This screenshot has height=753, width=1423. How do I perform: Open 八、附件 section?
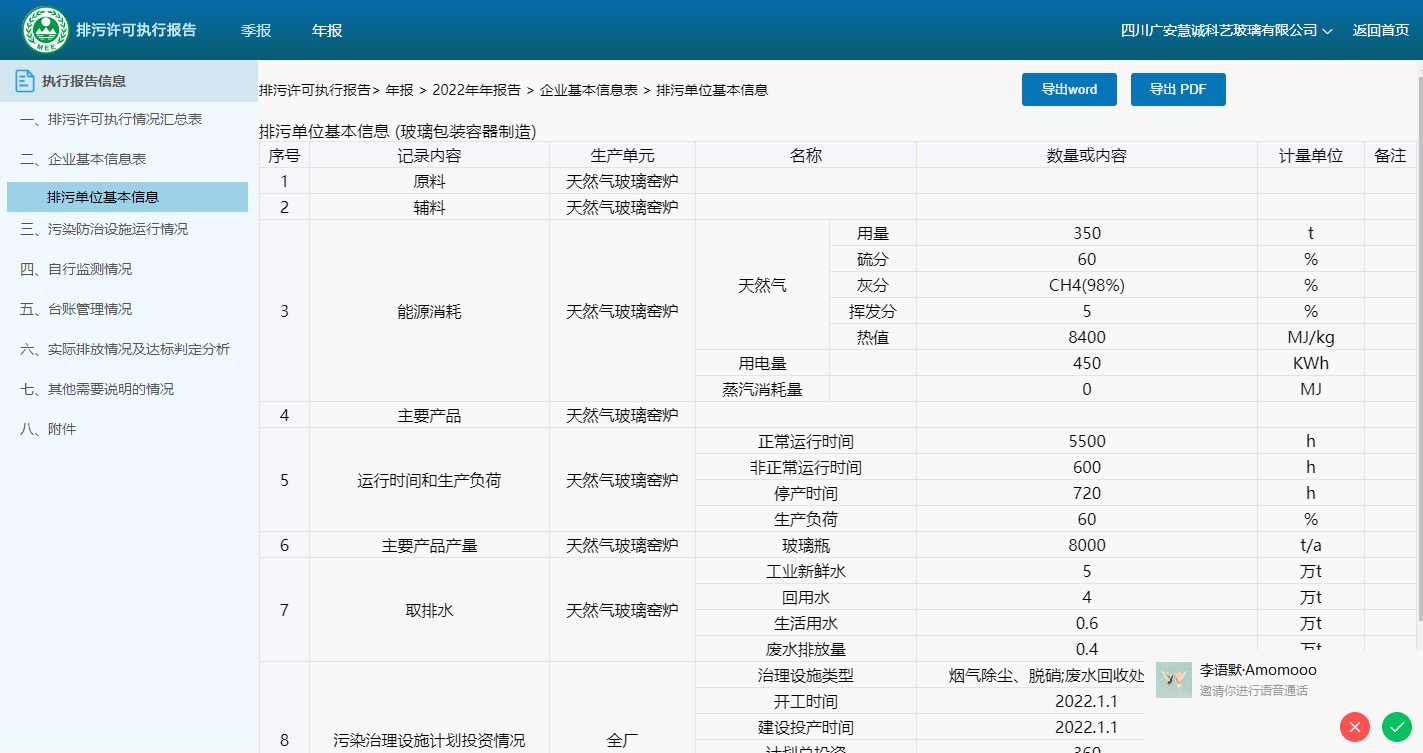point(48,430)
